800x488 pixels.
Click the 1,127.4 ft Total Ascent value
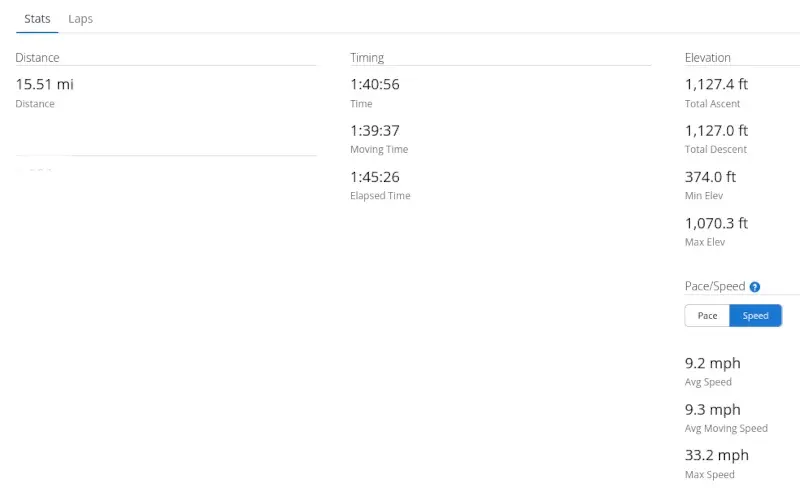tap(716, 84)
